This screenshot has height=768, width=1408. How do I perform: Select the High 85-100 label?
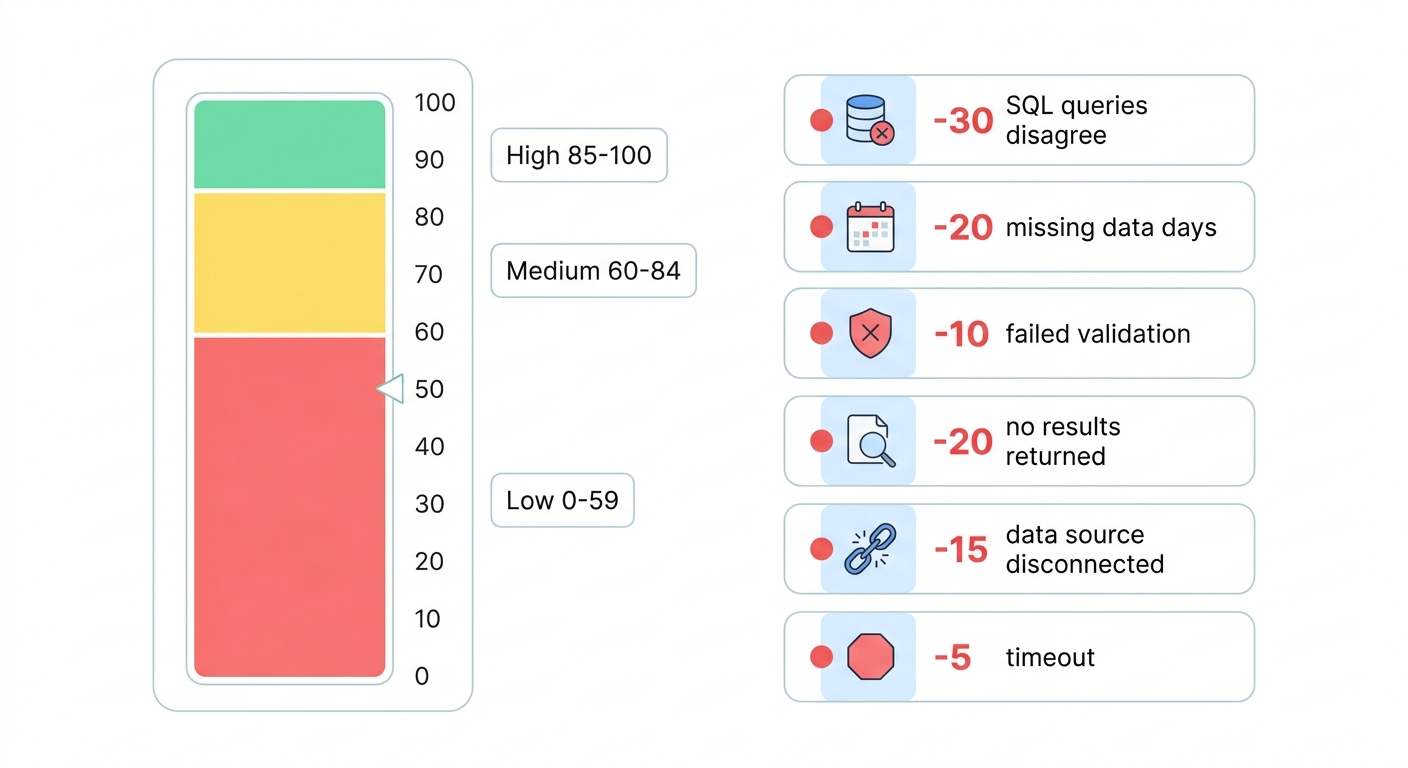[x=578, y=155]
